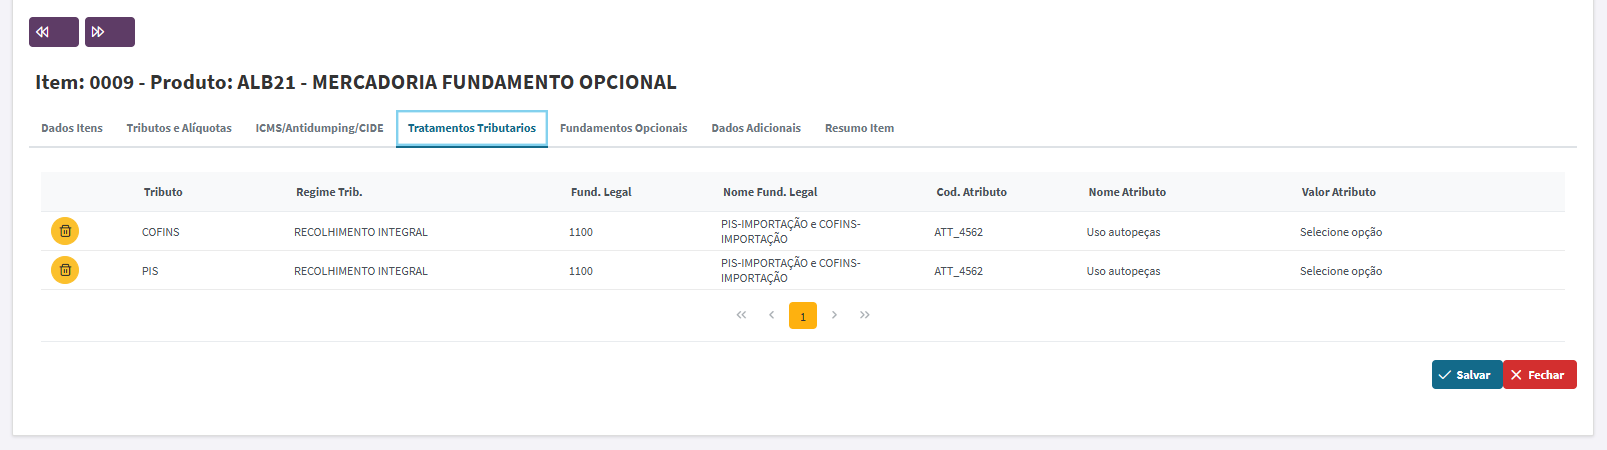Go to next page of table
The height and width of the screenshot is (450, 1607).
tap(834, 315)
